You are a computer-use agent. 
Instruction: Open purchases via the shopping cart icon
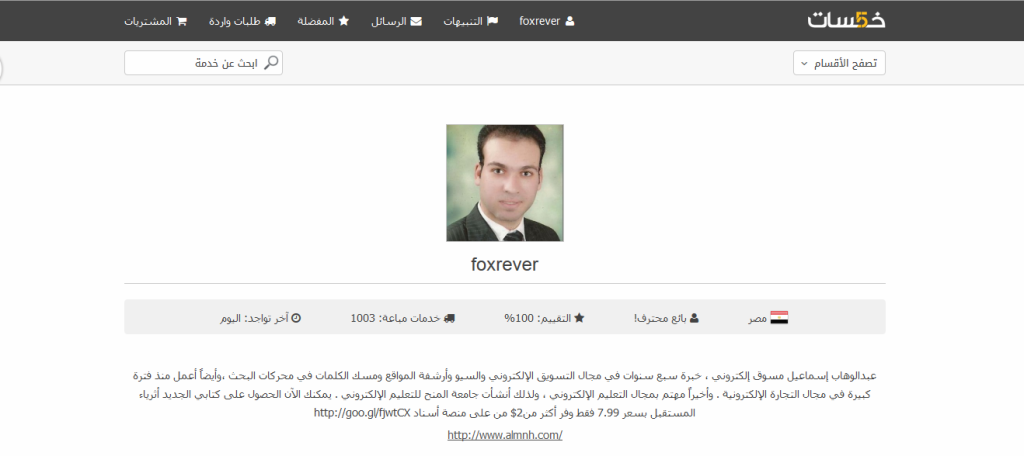coord(182,21)
